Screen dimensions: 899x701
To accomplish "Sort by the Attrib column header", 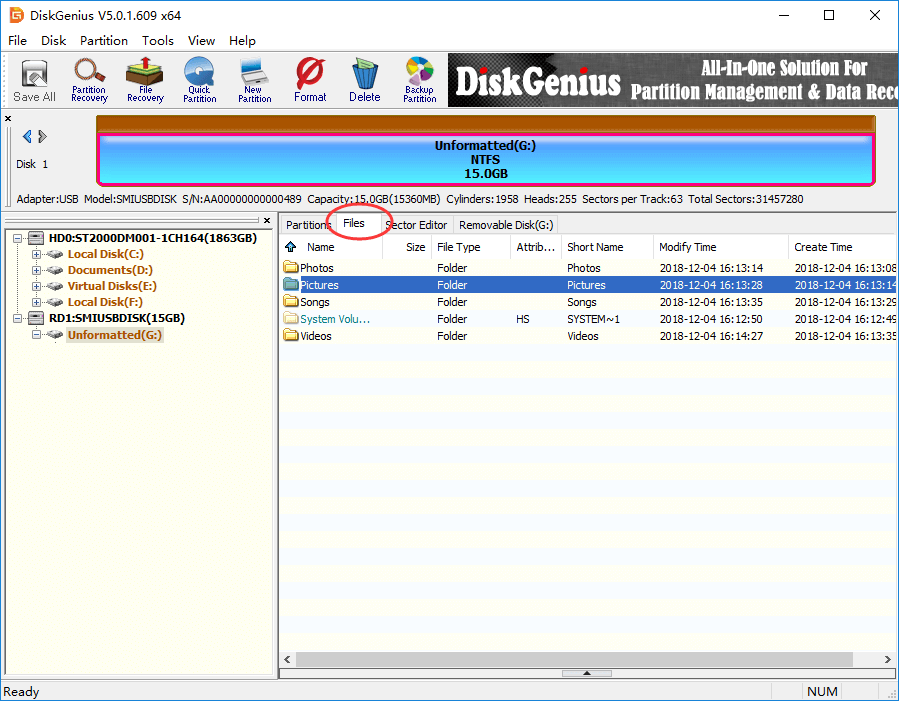I will 536,247.
